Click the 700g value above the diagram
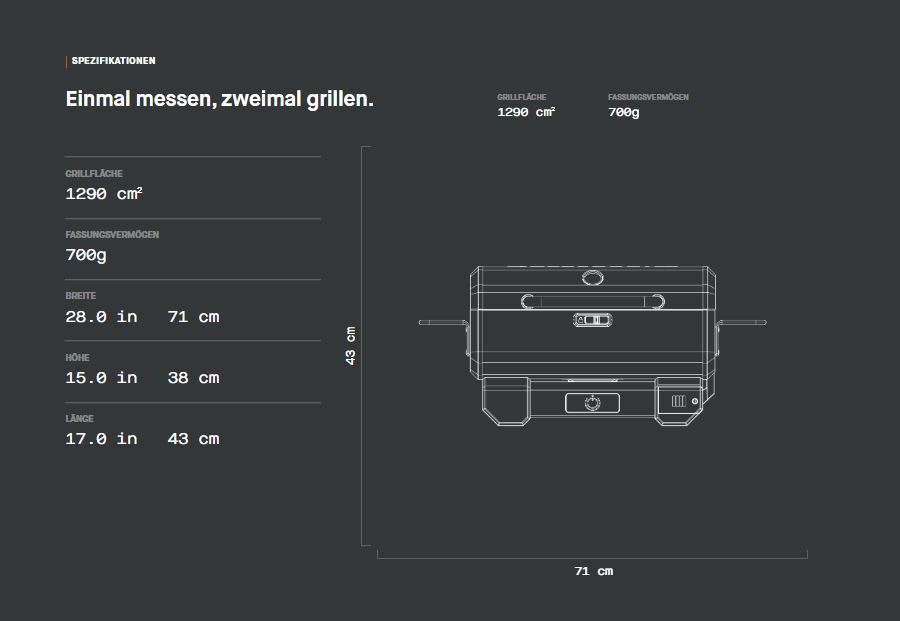The width and height of the screenshot is (900, 621). pos(623,112)
